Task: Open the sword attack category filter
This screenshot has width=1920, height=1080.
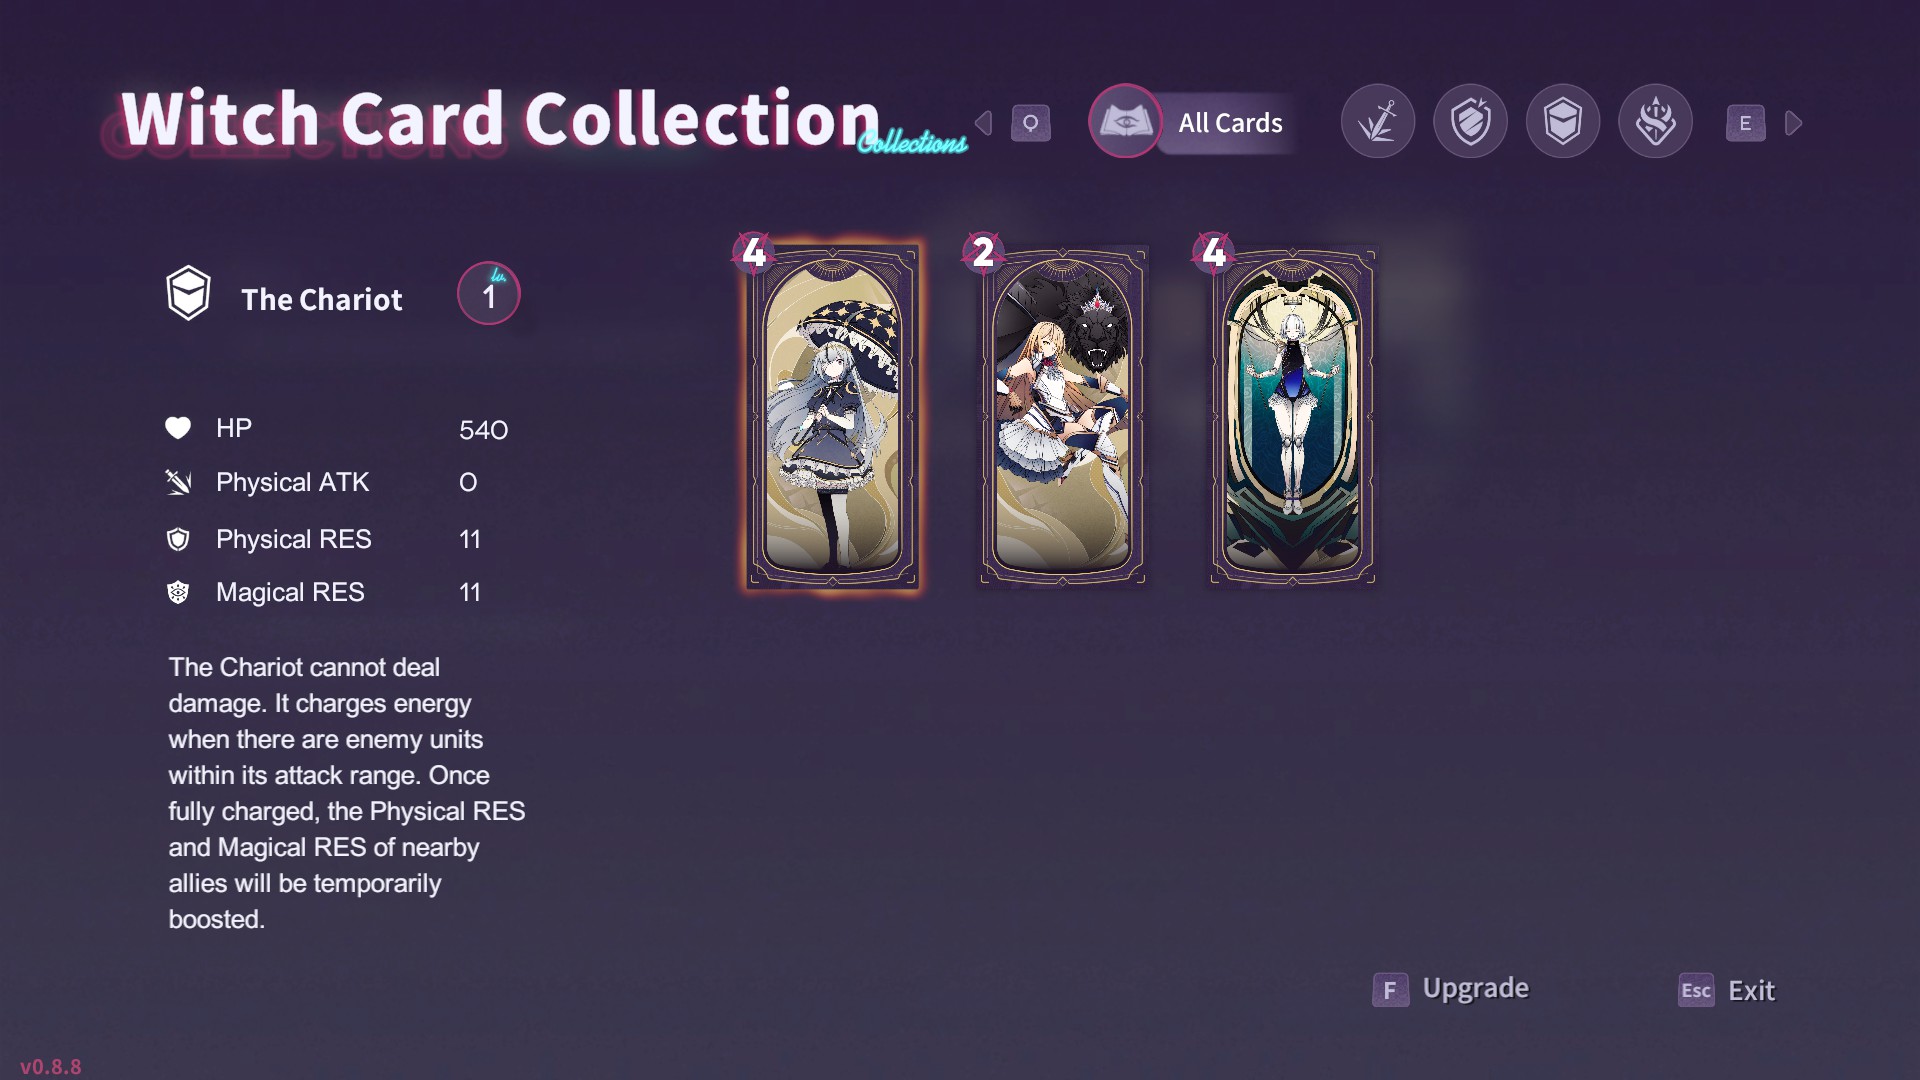Action: click(1378, 122)
